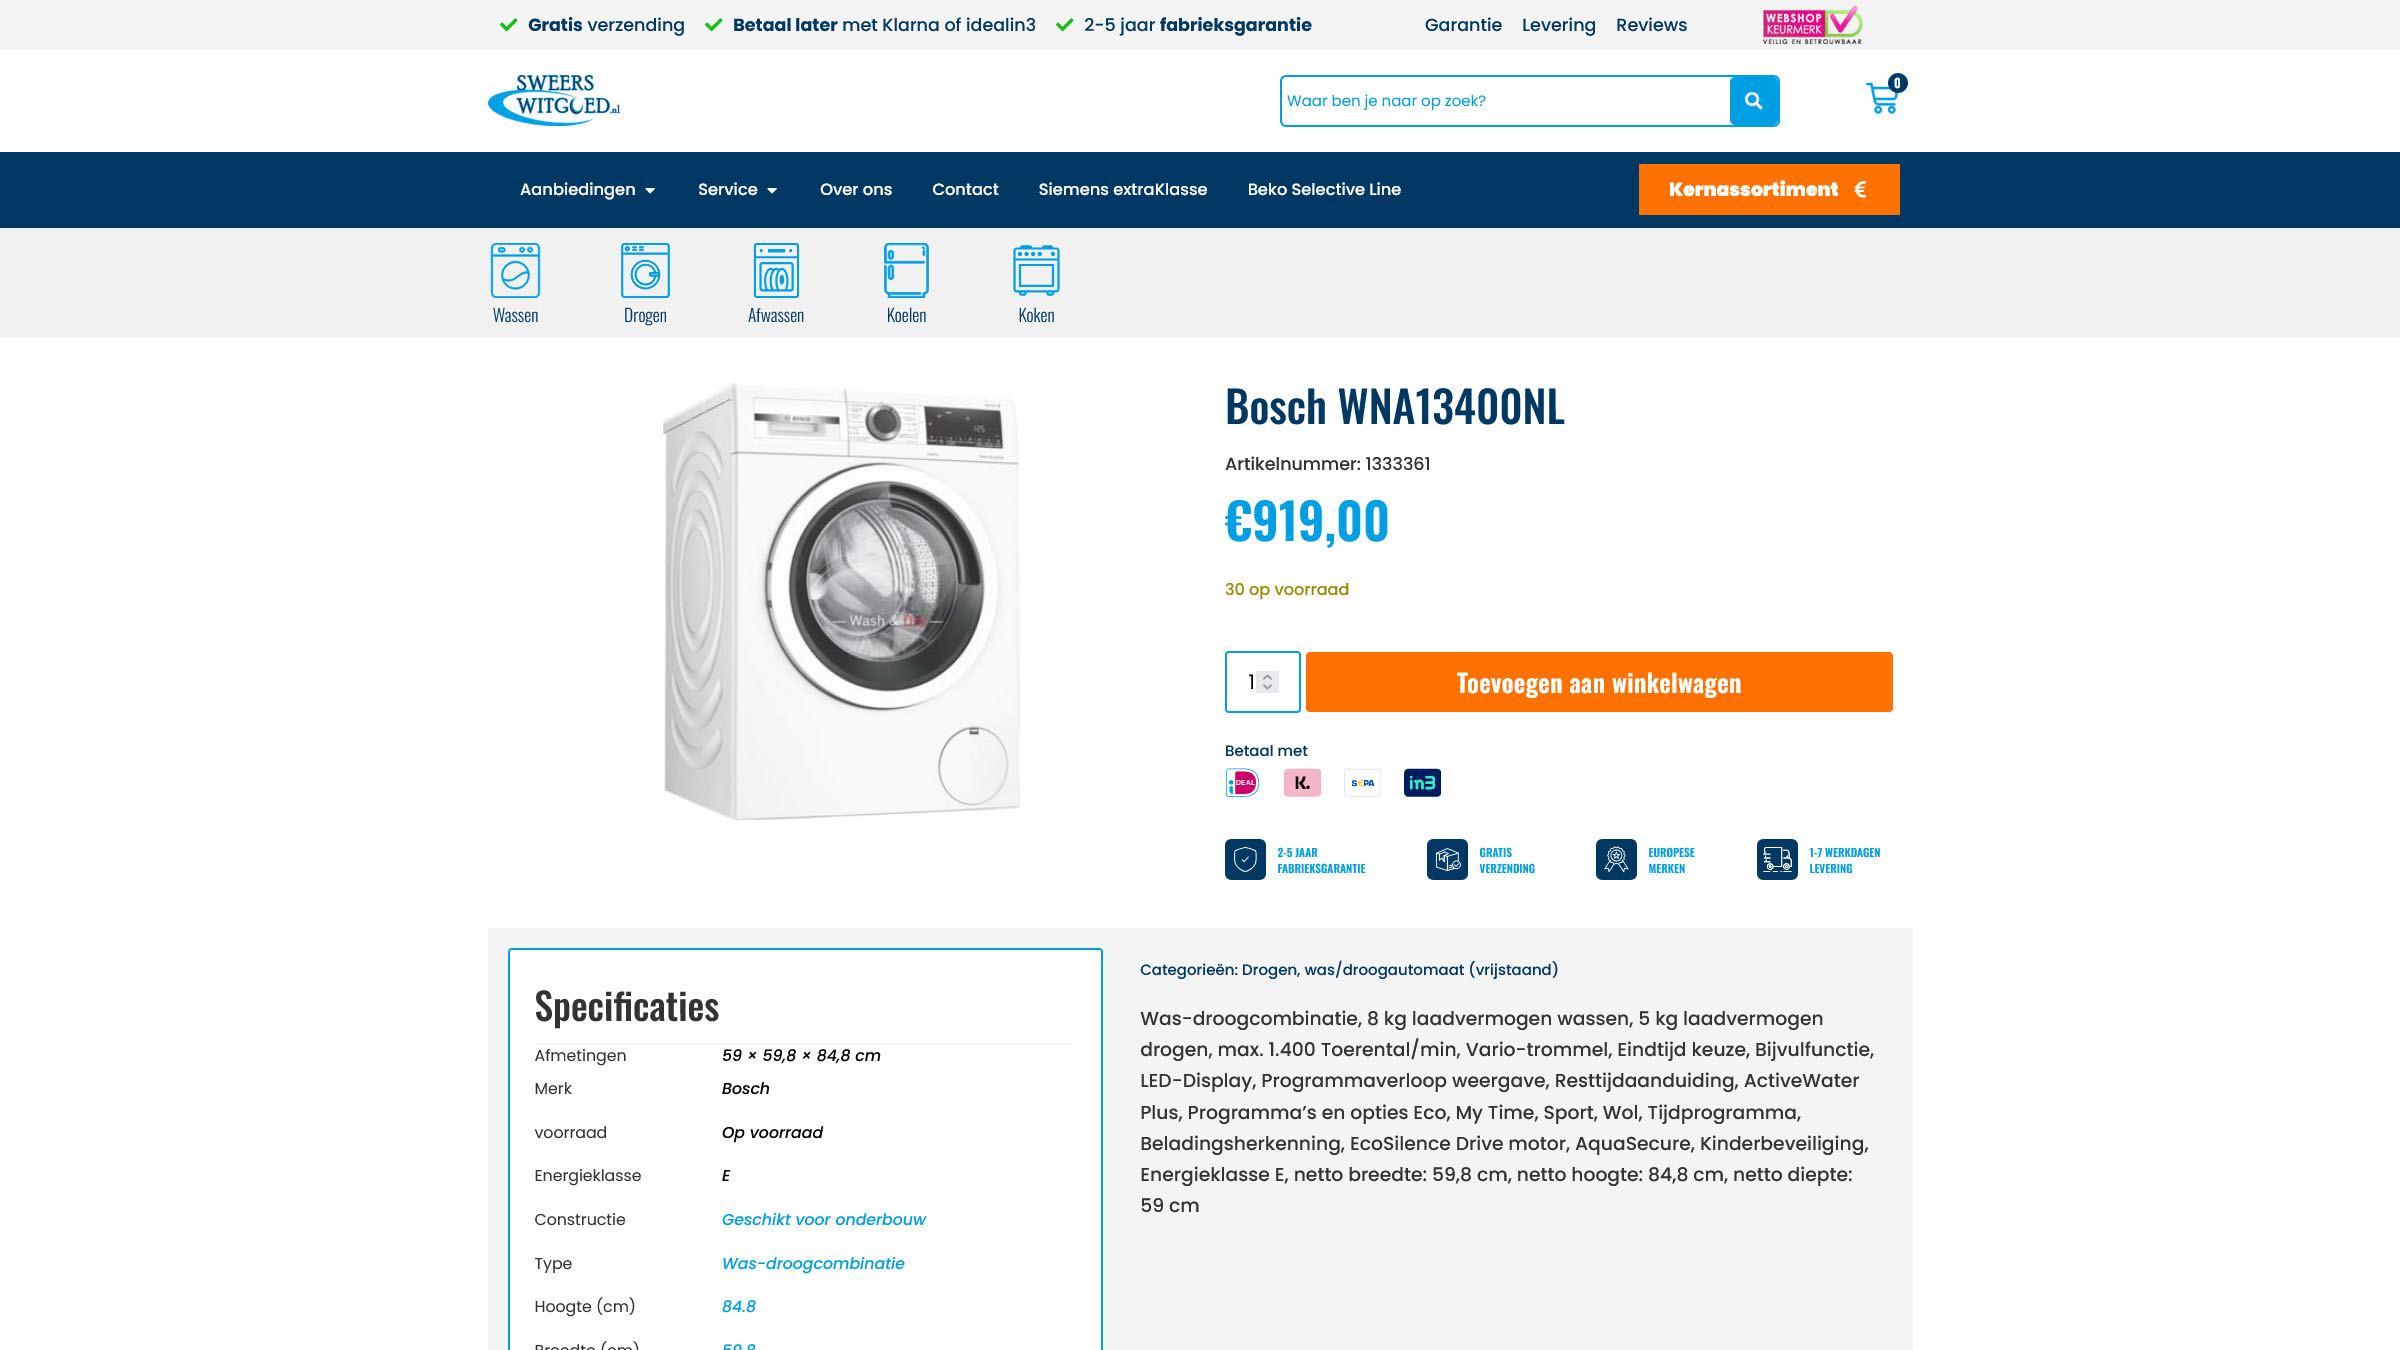The height and width of the screenshot is (1350, 2400).
Task: Click the search magnifier button
Action: 1754,101
